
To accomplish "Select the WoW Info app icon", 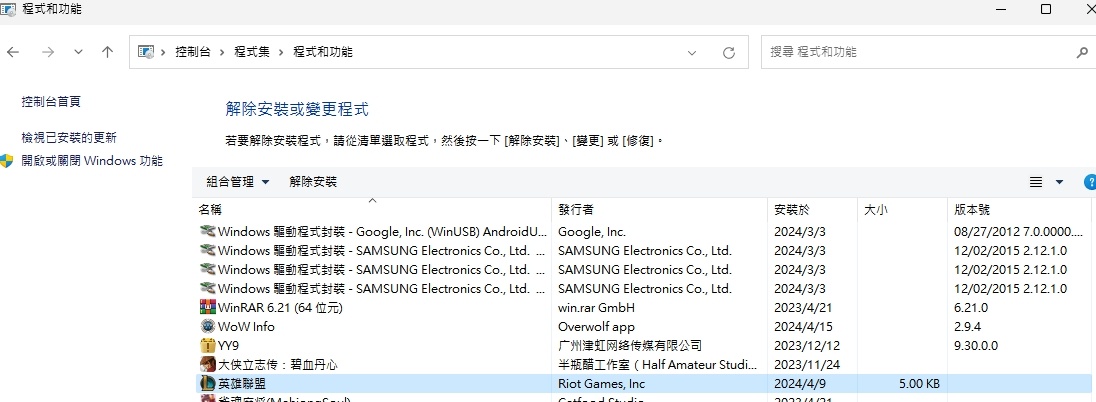I will point(207,327).
